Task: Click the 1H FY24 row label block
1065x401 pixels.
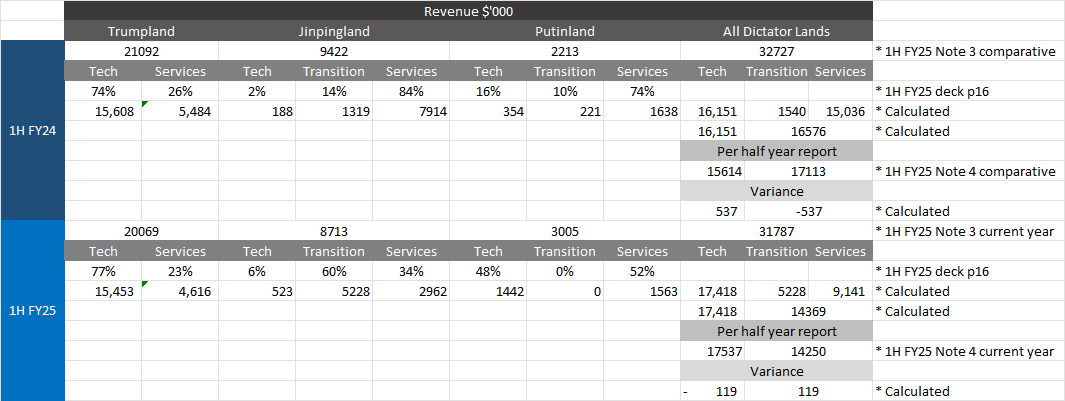Action: (32, 131)
